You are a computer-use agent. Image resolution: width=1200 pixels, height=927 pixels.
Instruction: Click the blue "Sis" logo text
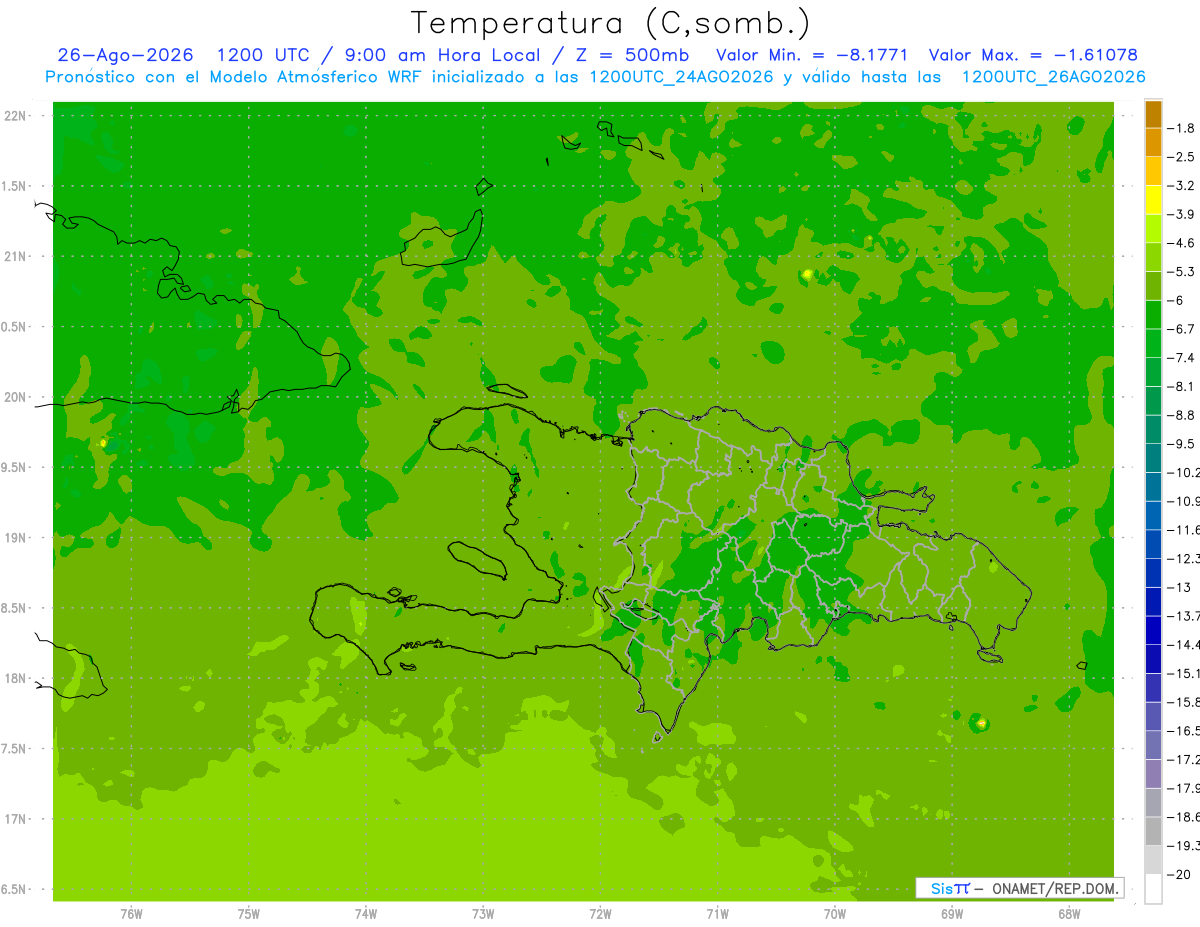pos(941,888)
